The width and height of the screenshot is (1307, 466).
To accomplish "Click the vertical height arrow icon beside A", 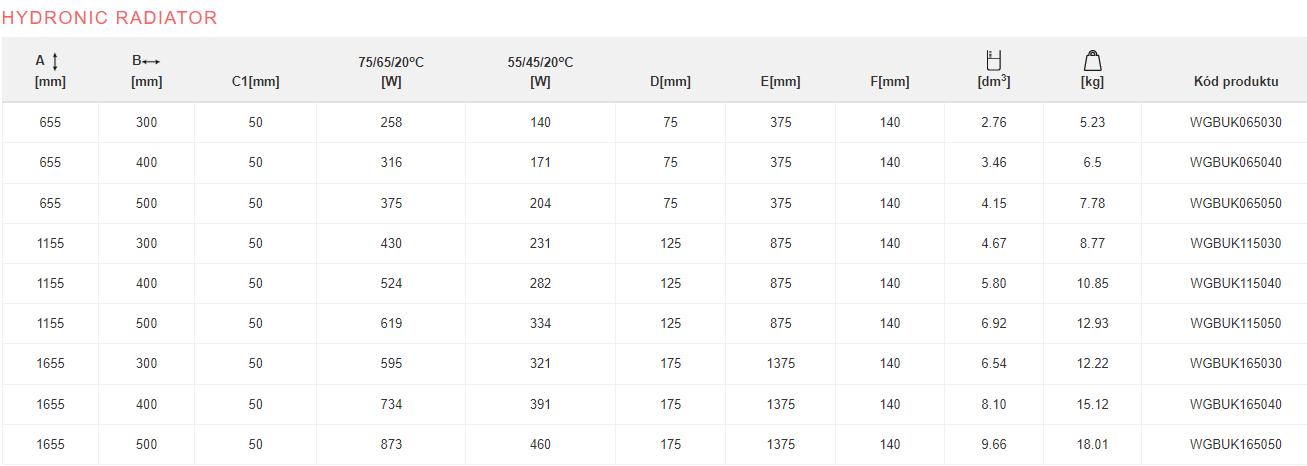I will [x=55, y=62].
